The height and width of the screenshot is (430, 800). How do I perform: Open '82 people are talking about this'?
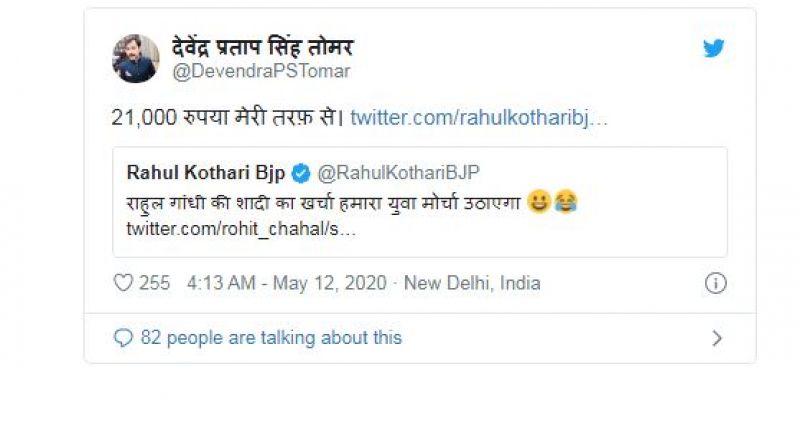(271, 338)
